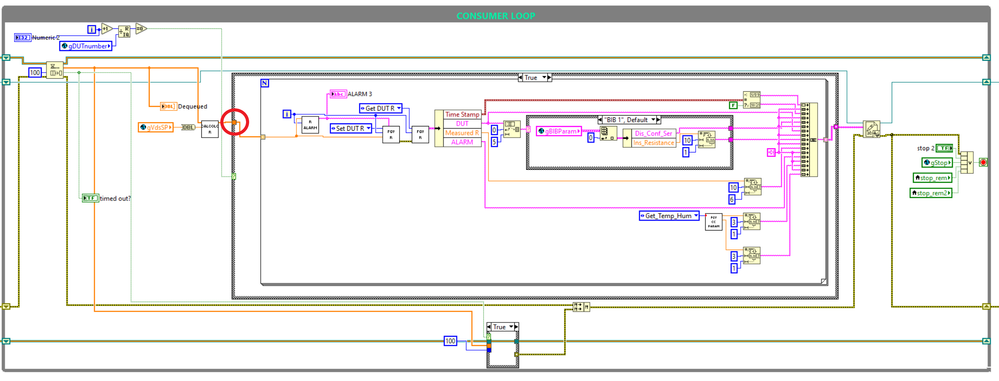Select the 'stop 2' boolean terminal
Image resolution: width=999 pixels, height=381 pixels.
click(944, 148)
